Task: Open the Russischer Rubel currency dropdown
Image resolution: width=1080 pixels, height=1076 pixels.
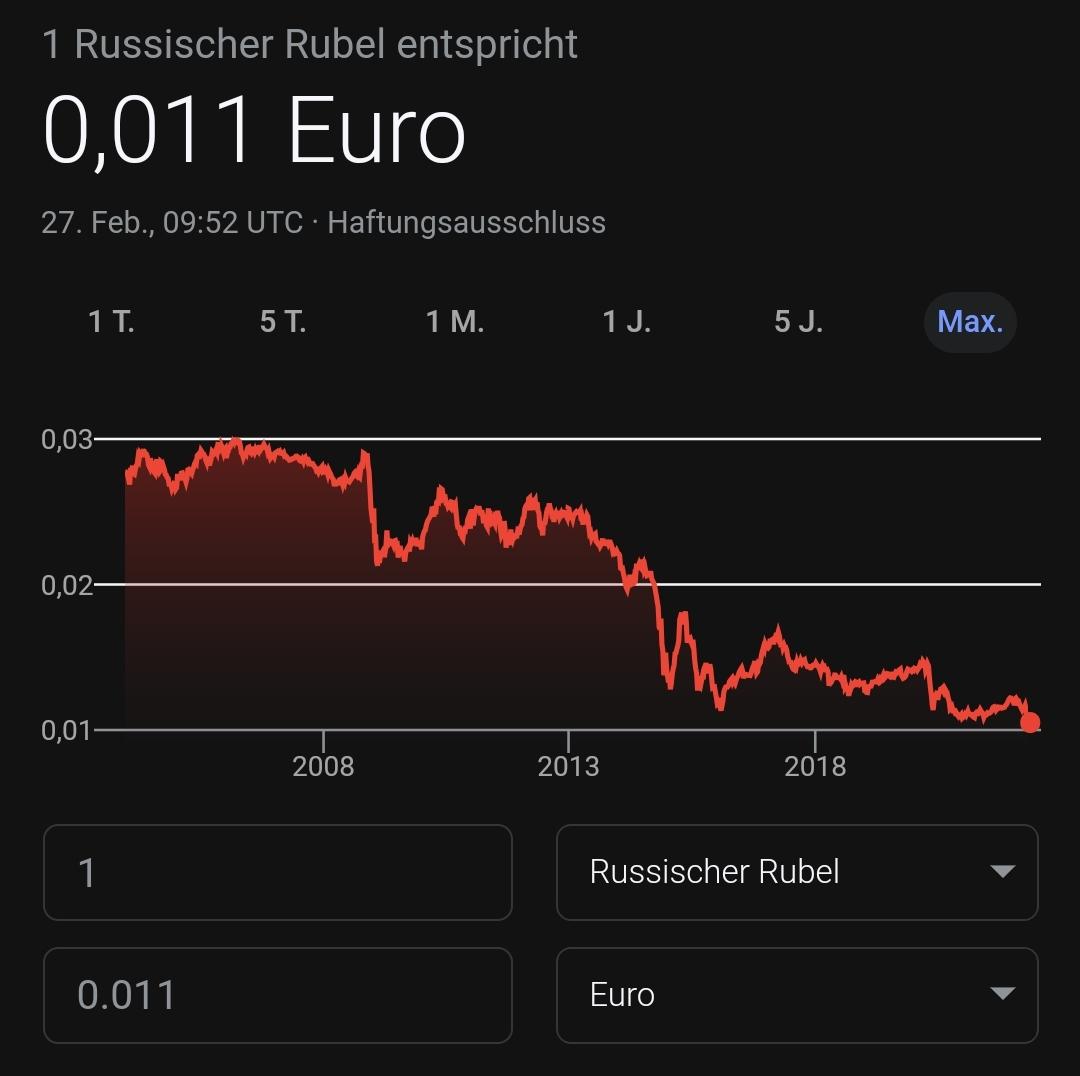Action: tap(797, 872)
